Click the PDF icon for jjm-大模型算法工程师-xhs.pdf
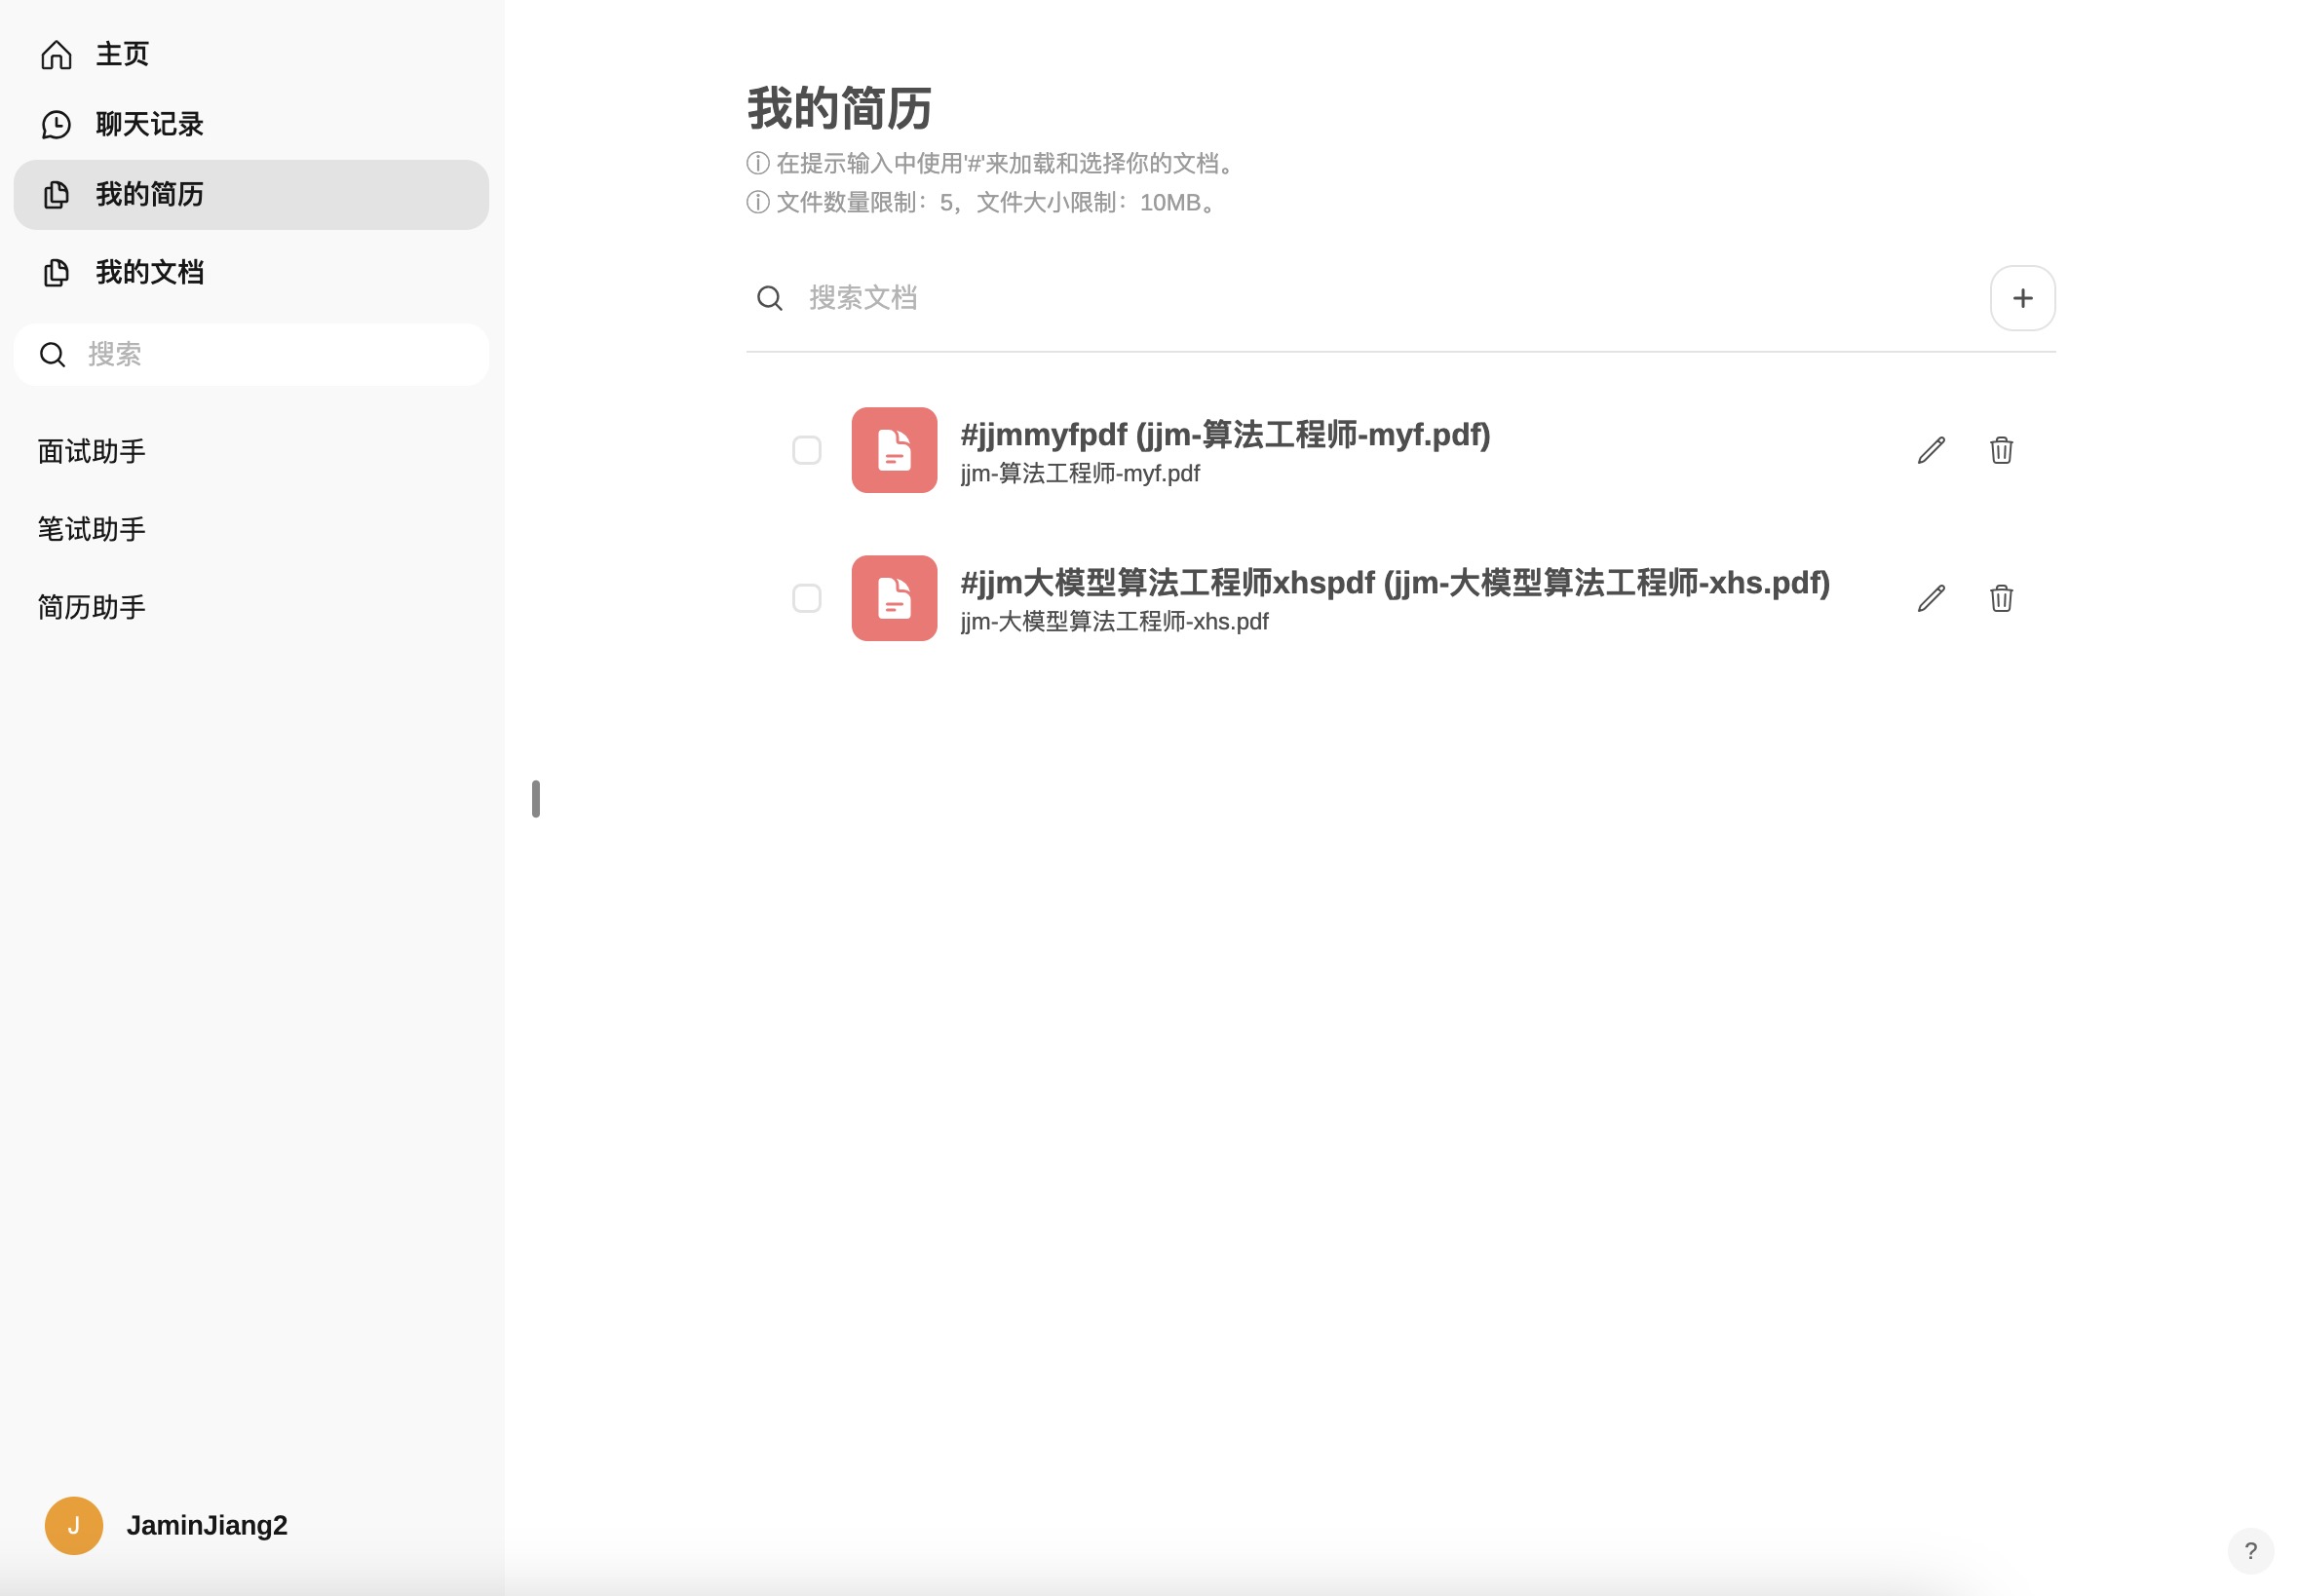Screen dimensions: 2298x1596 point(893,598)
